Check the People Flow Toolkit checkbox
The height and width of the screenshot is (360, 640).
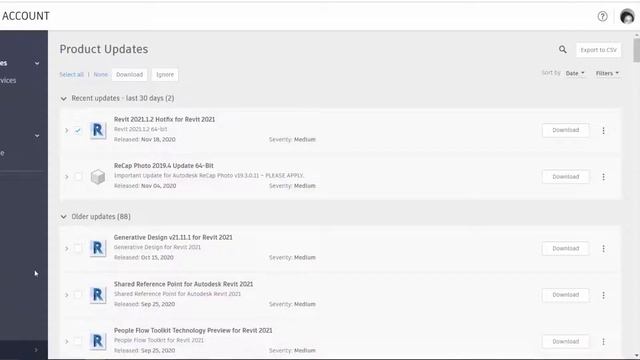78,342
